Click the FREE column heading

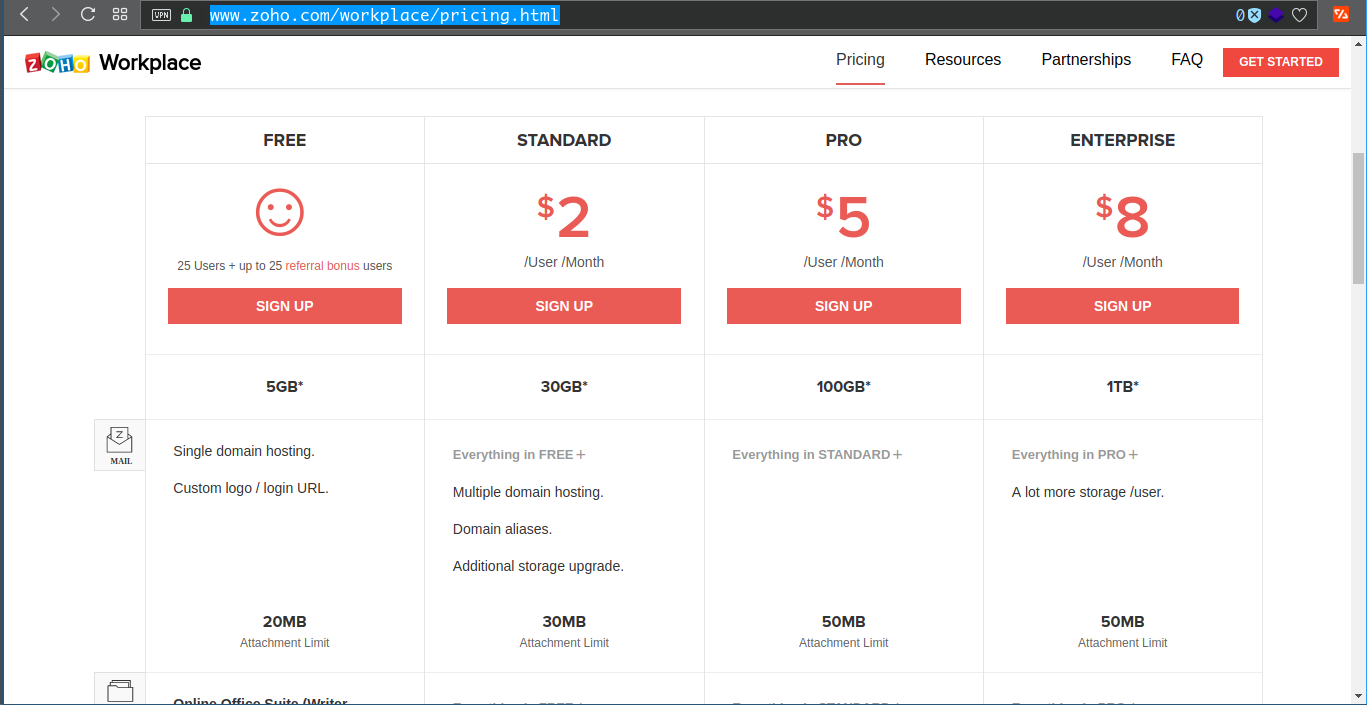point(285,140)
